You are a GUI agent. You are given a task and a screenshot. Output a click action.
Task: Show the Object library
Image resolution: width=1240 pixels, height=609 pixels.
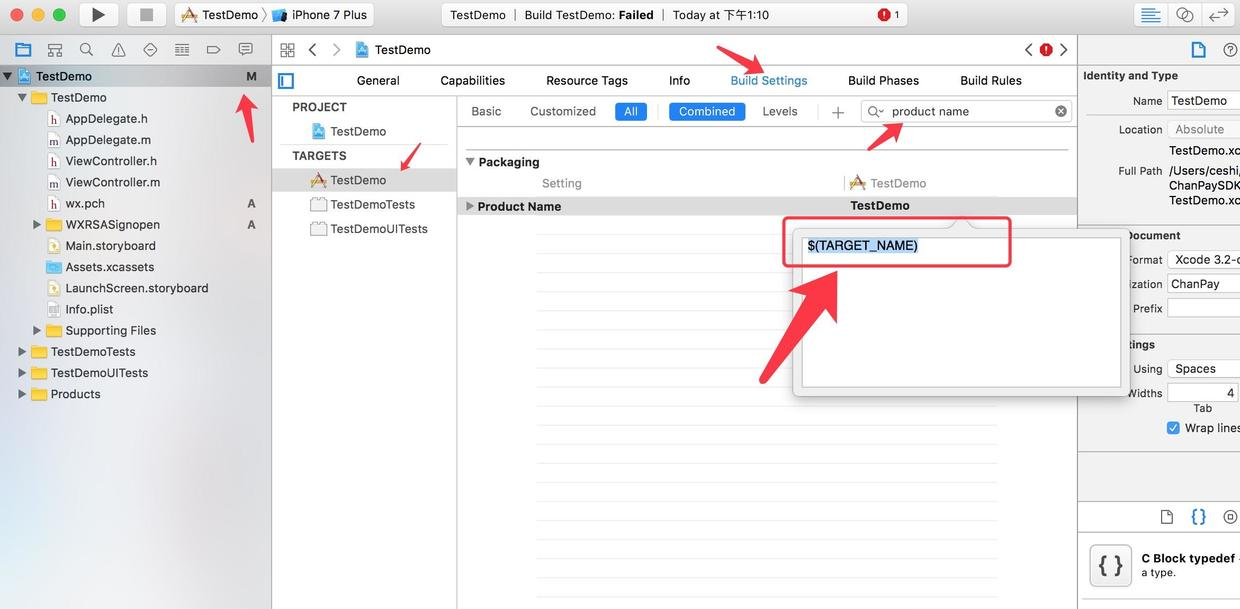click(1230, 517)
